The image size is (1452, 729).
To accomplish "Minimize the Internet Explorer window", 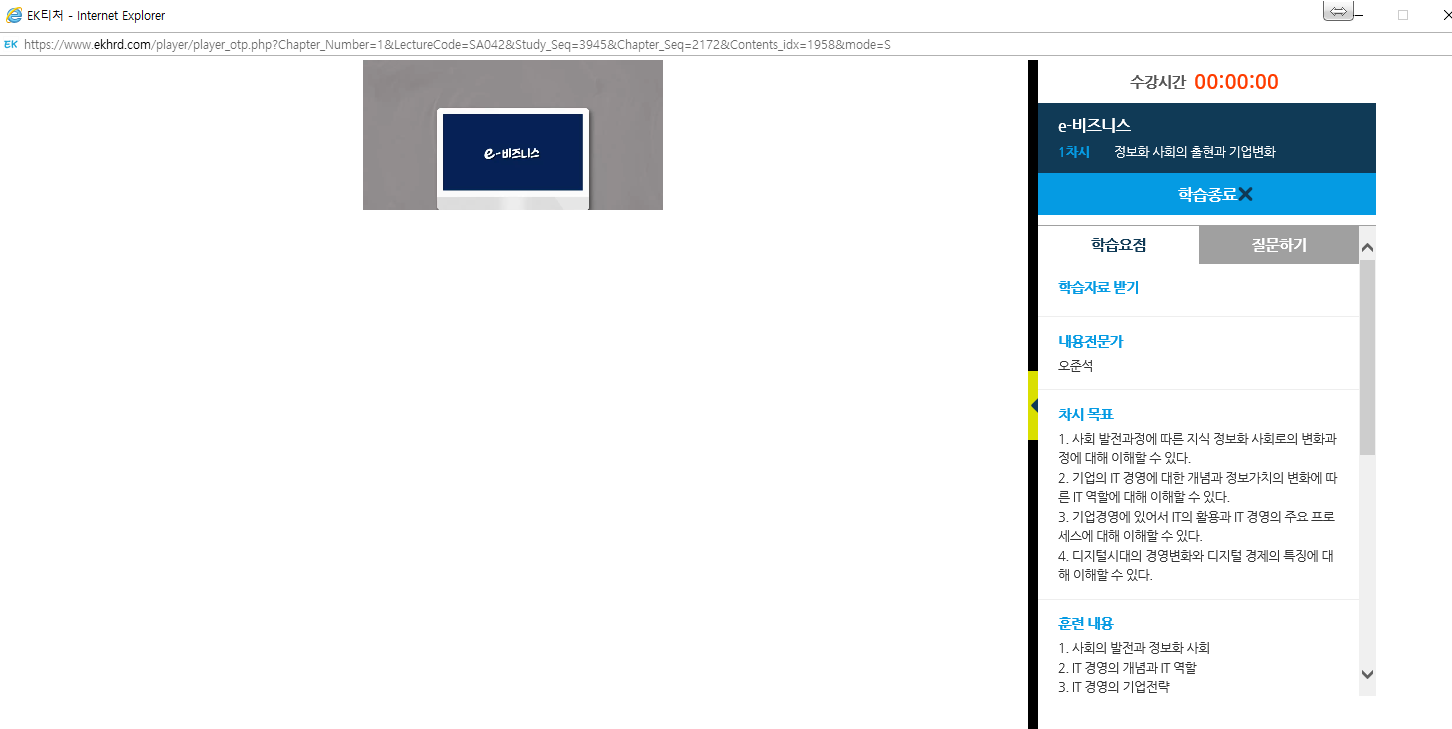I will (x=1358, y=15).
